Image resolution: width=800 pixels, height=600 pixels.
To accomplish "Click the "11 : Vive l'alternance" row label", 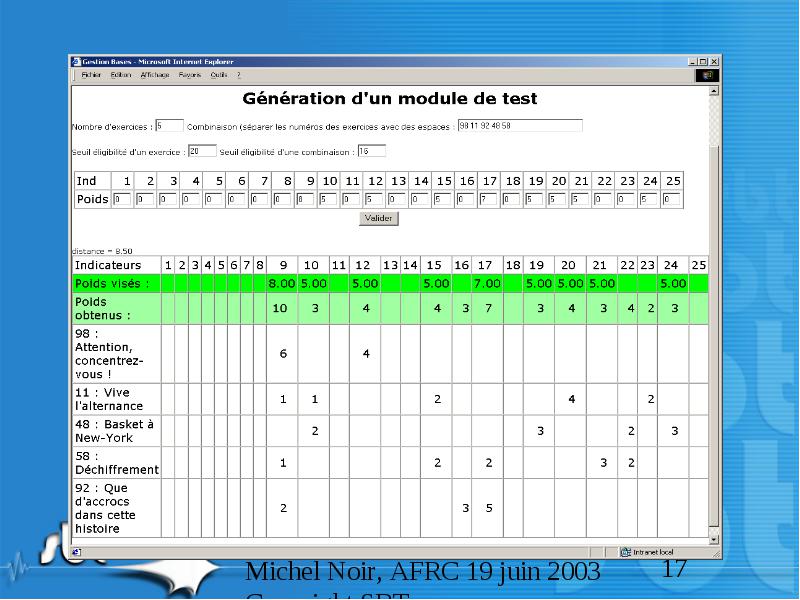I will [x=109, y=399].
